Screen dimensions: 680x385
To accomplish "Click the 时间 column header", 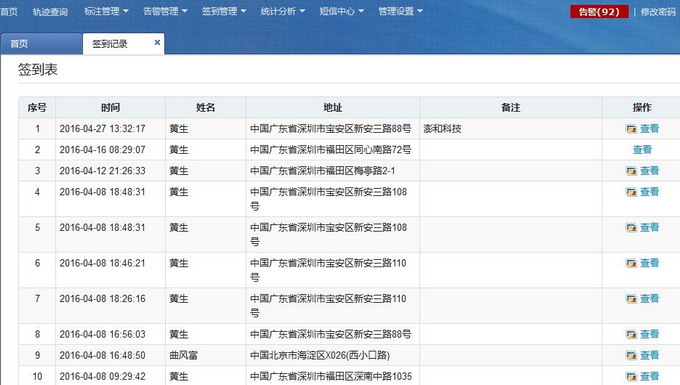I will (x=111, y=108).
